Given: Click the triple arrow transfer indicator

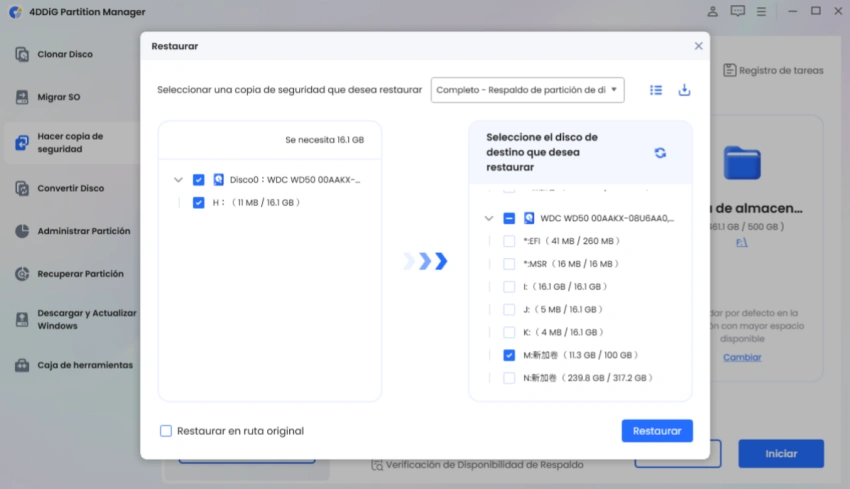Looking at the screenshot, I should click(x=426, y=261).
